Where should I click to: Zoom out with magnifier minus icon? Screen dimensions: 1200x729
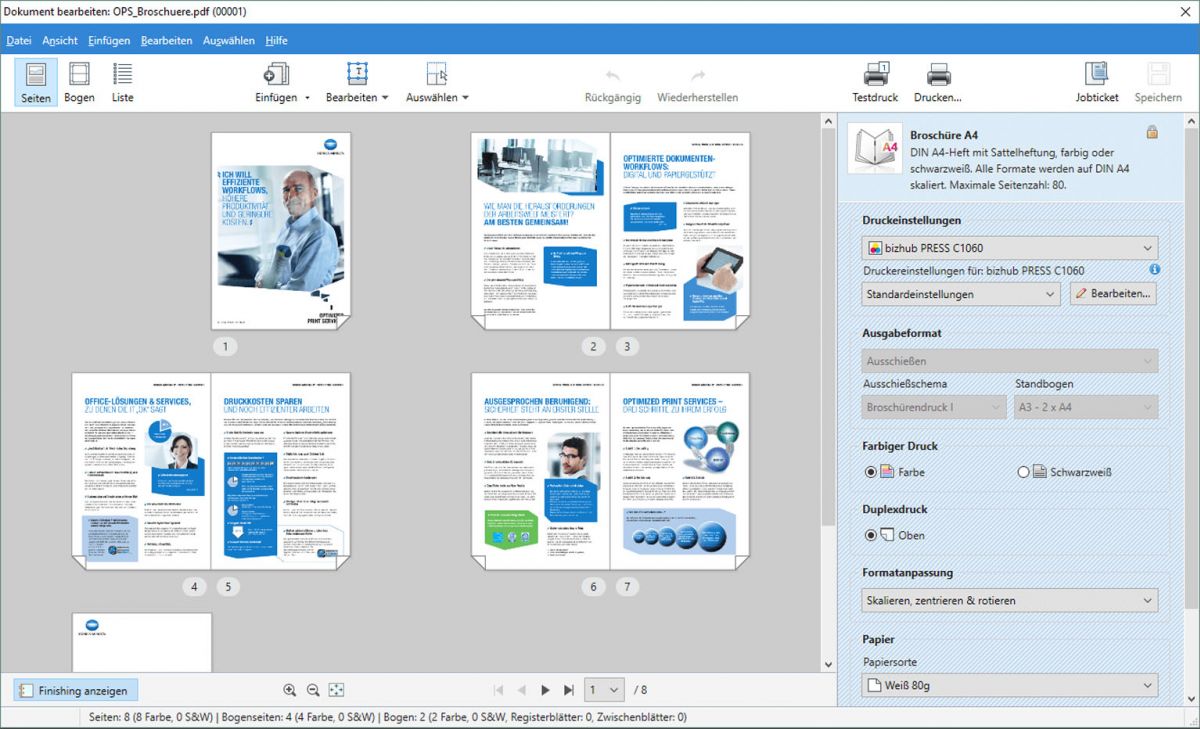click(313, 690)
